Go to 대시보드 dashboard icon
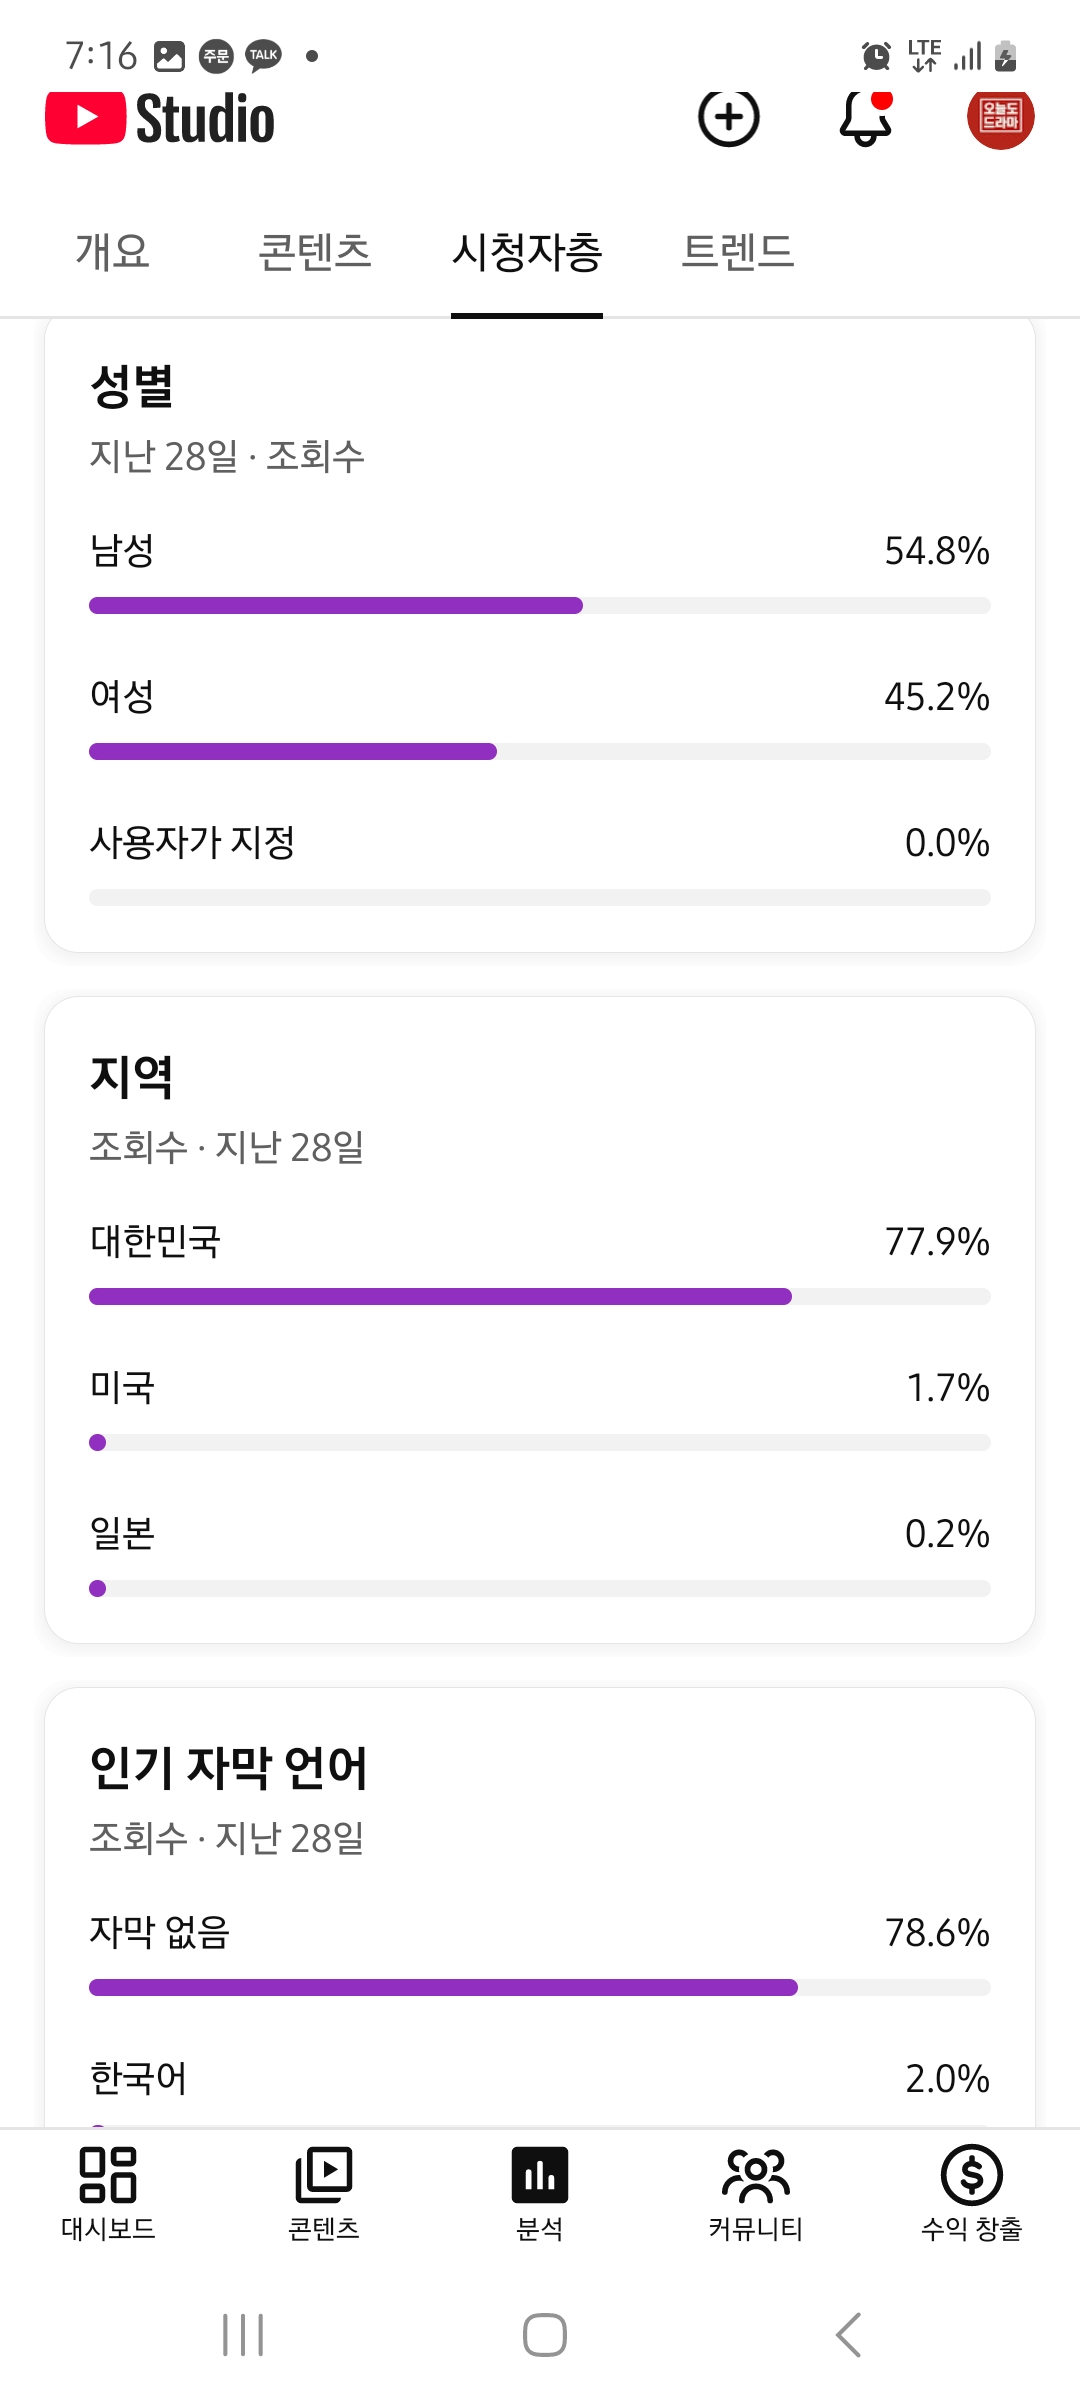This screenshot has height=2400, width=1080. [x=108, y=2192]
